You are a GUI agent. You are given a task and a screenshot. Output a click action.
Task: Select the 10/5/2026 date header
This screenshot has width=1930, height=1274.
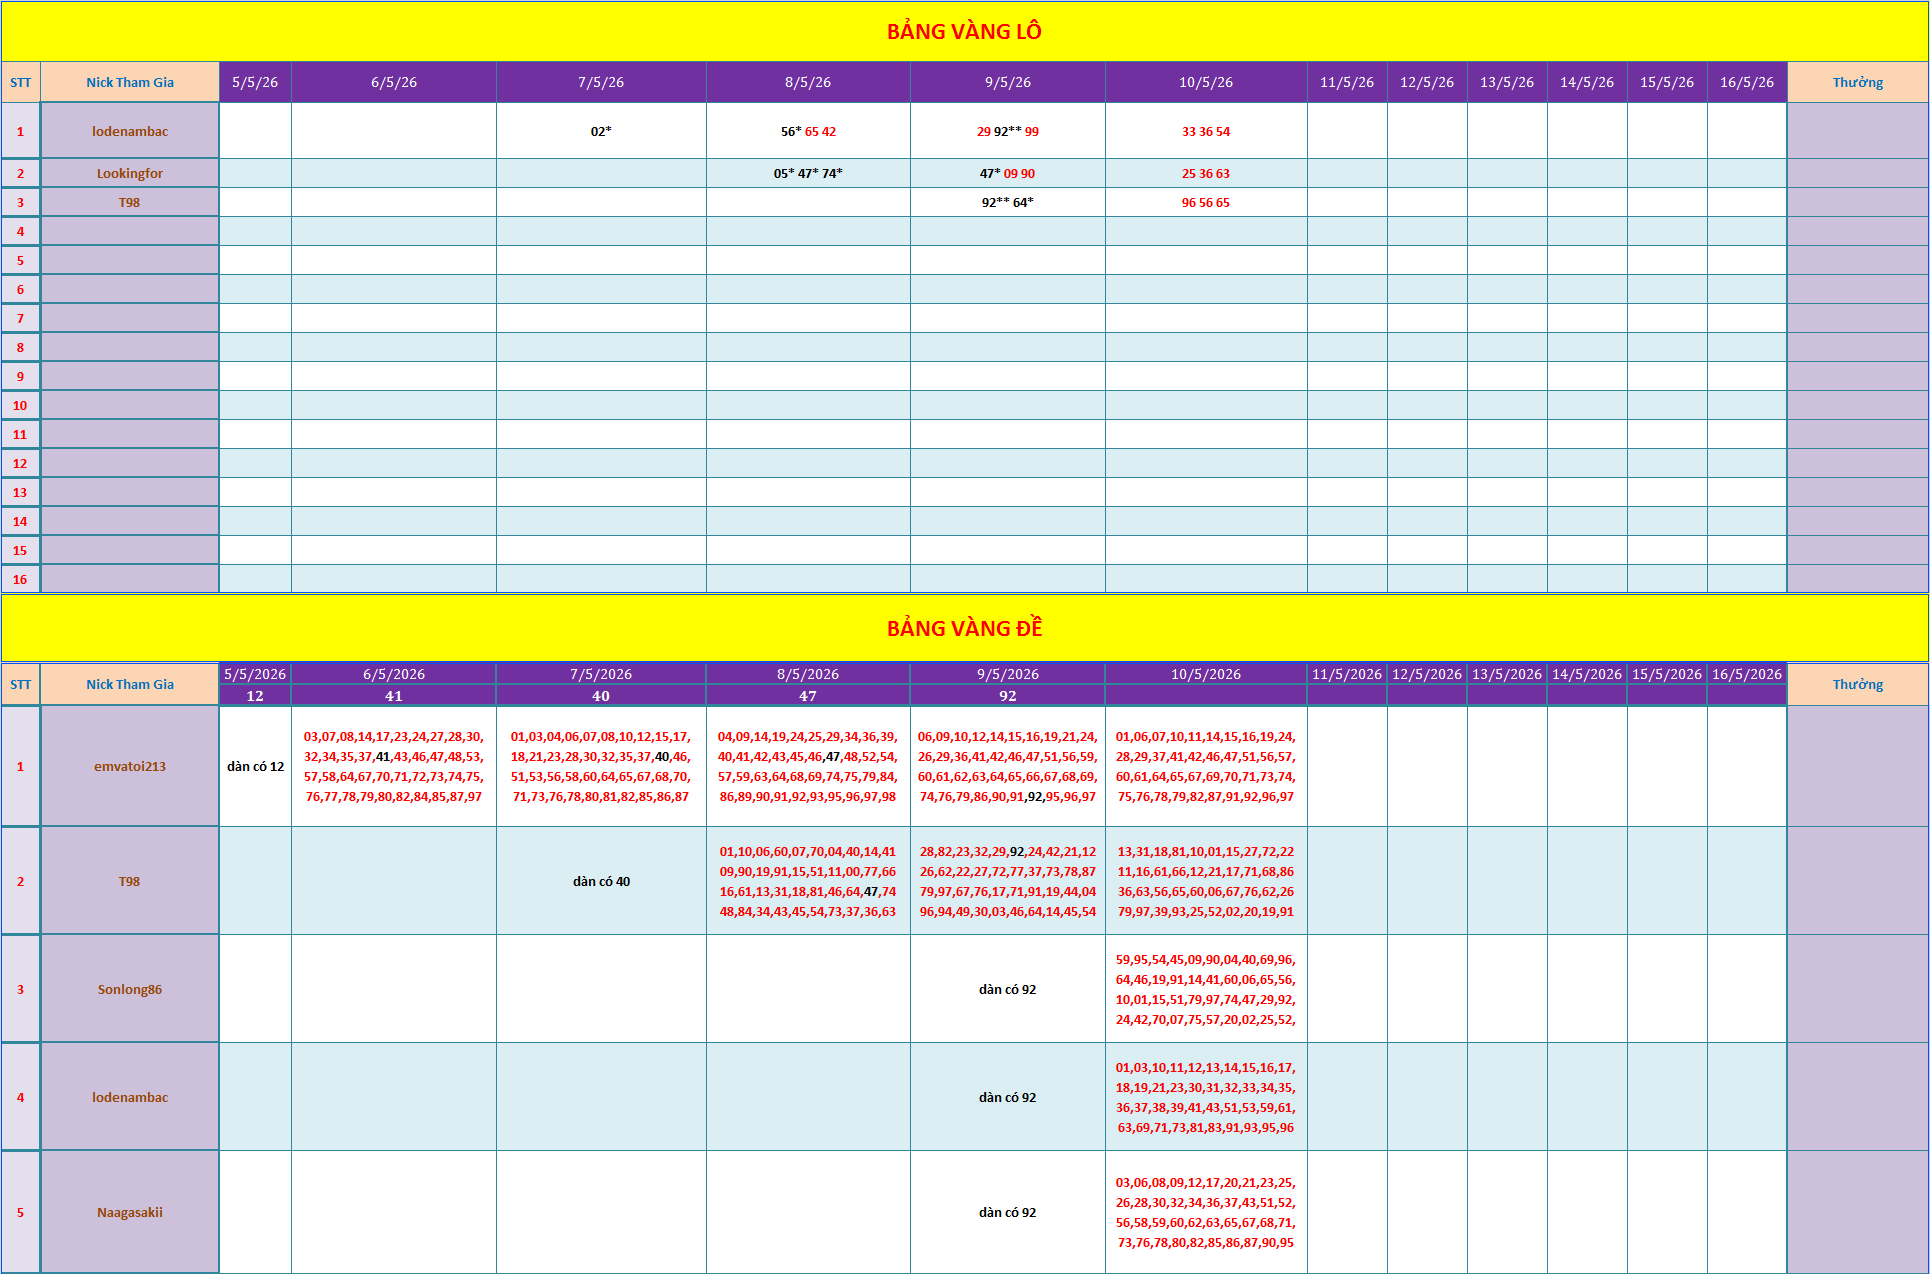point(1206,674)
